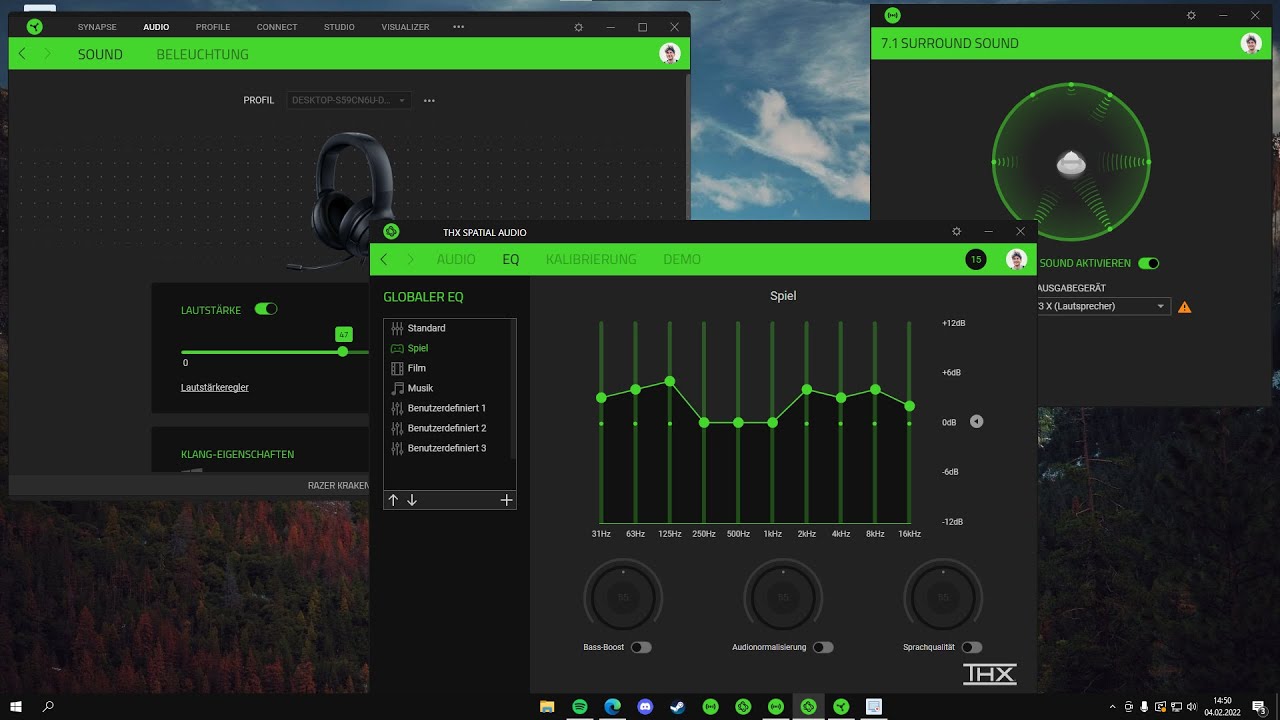Open Spotify from the taskbar
Viewport: 1280px width, 720px height.
580,707
